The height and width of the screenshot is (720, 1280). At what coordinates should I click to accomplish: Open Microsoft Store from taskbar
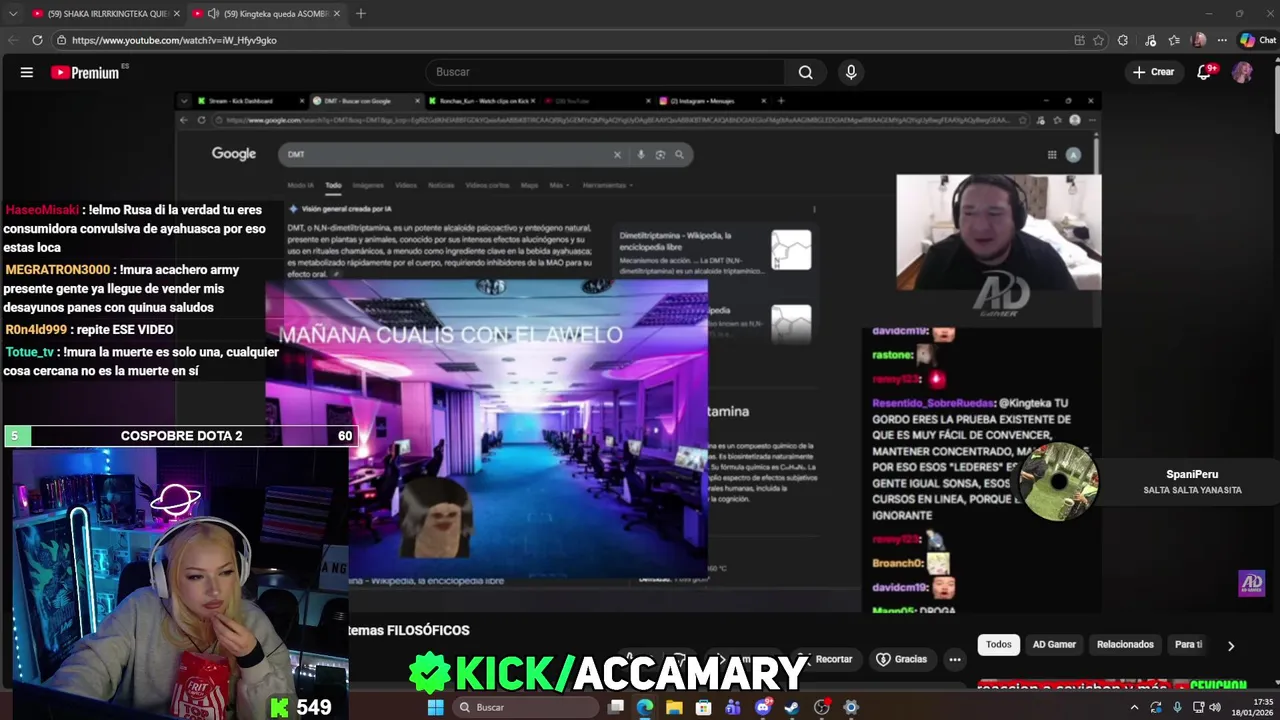[704, 707]
